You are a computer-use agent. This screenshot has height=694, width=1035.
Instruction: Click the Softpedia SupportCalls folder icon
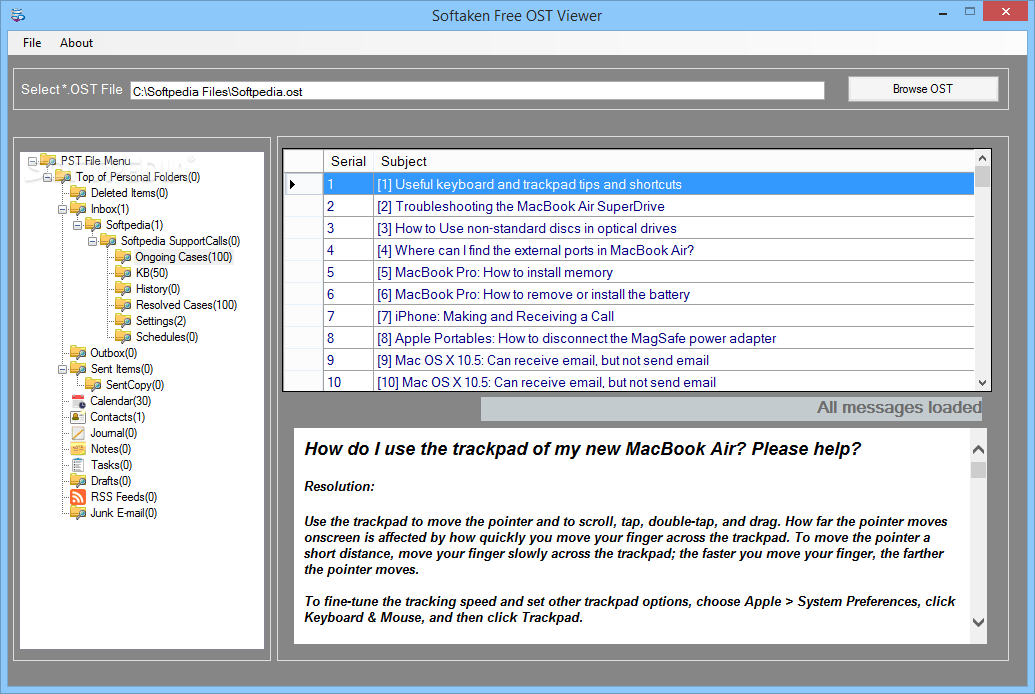(108, 241)
